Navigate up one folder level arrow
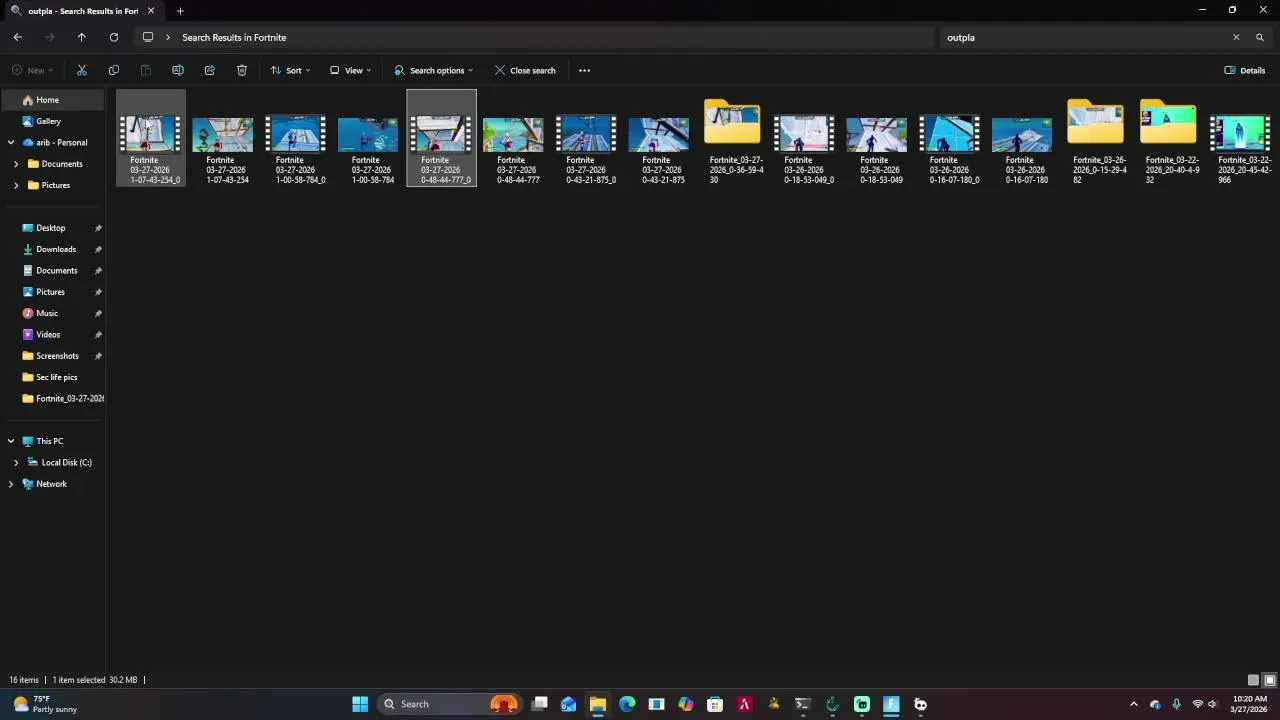The height and width of the screenshot is (720, 1280). click(x=82, y=37)
